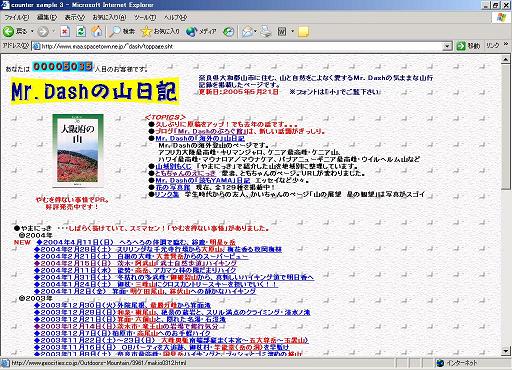Click the page icon in address bar

point(36,46)
